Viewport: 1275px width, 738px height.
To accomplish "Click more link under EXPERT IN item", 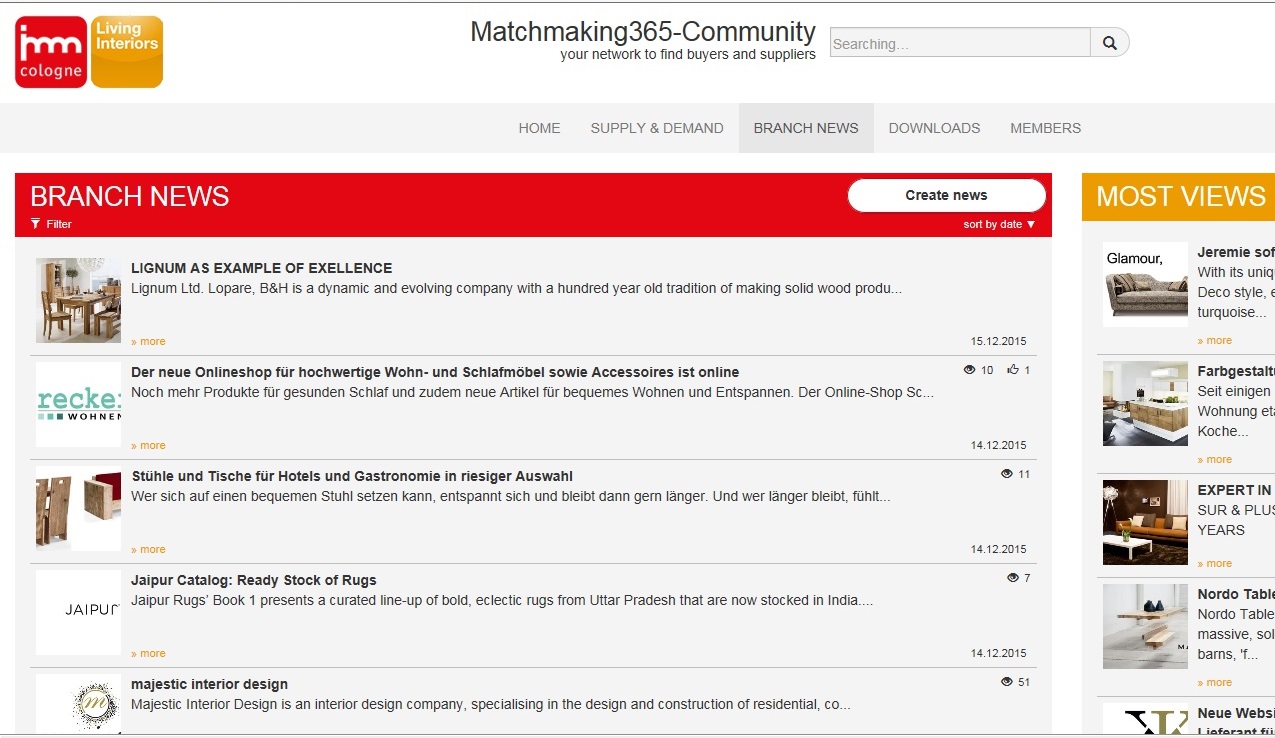I will tap(1215, 563).
